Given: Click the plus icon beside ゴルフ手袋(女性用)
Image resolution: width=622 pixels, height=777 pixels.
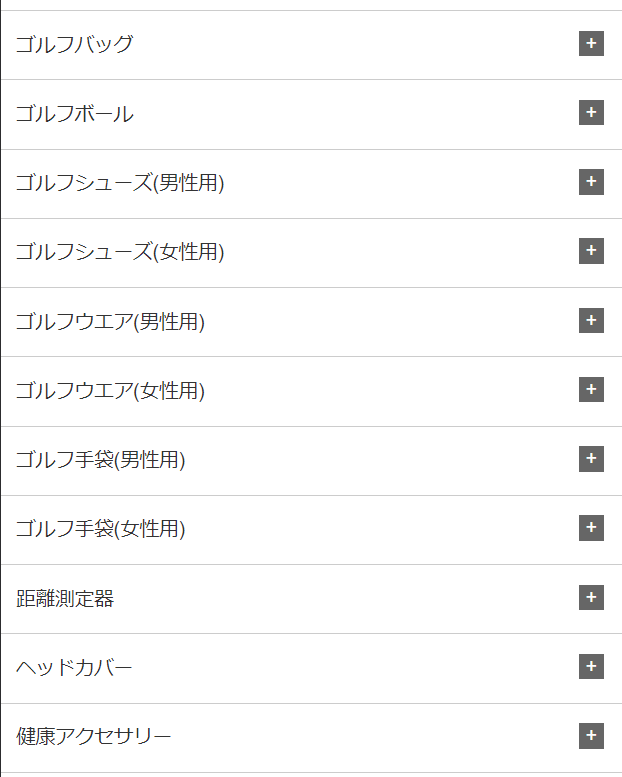Looking at the screenshot, I should 591,528.
